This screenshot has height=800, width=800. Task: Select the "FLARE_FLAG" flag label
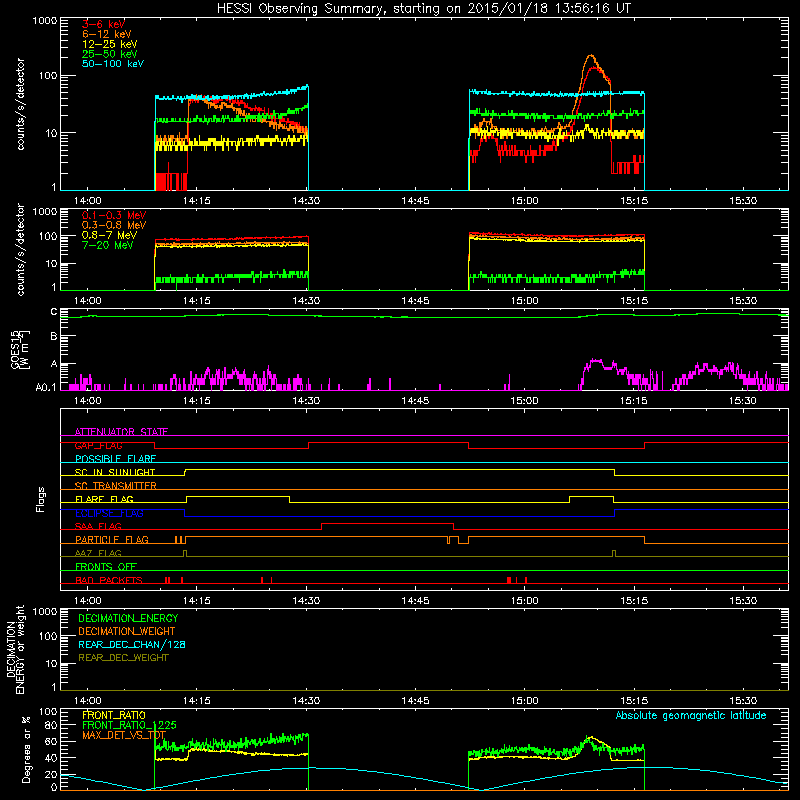(x=104, y=499)
